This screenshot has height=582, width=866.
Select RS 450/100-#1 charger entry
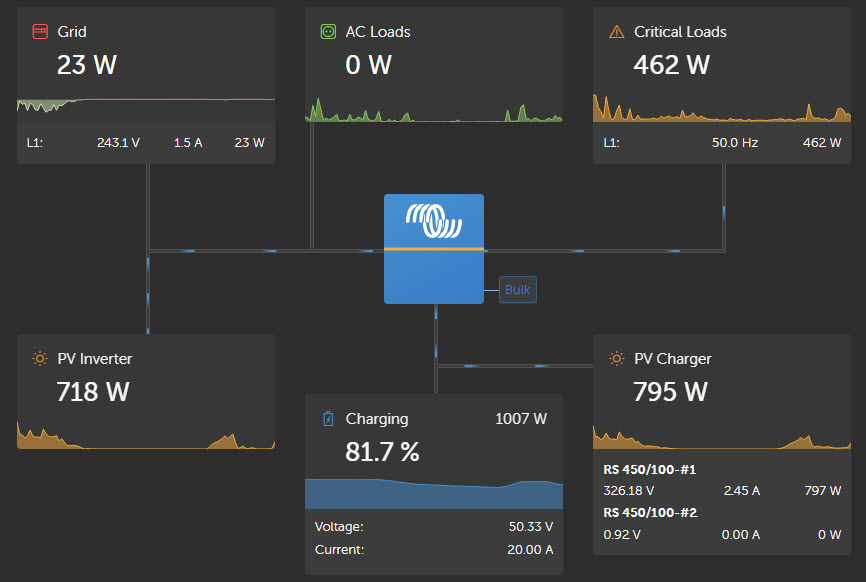coord(722,480)
